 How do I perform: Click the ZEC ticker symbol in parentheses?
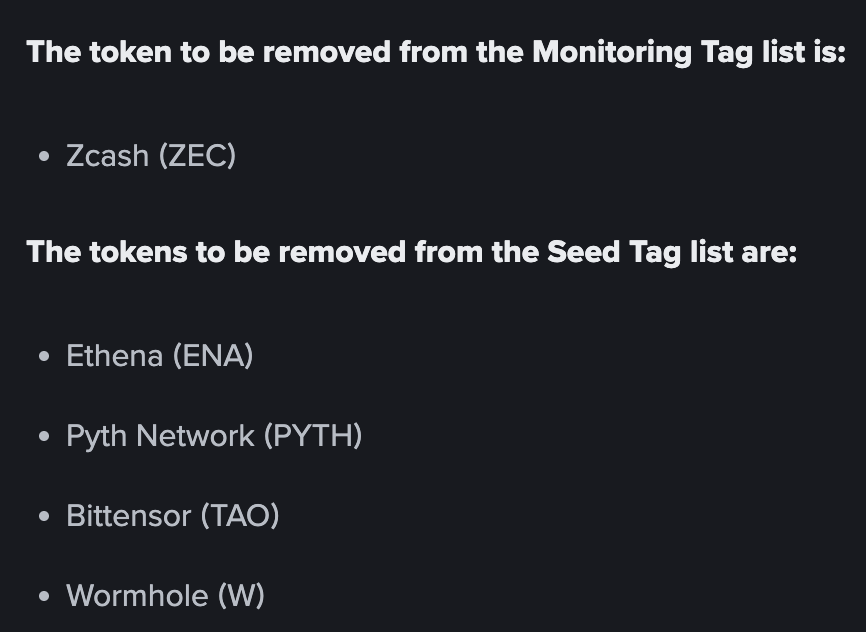pos(198,156)
